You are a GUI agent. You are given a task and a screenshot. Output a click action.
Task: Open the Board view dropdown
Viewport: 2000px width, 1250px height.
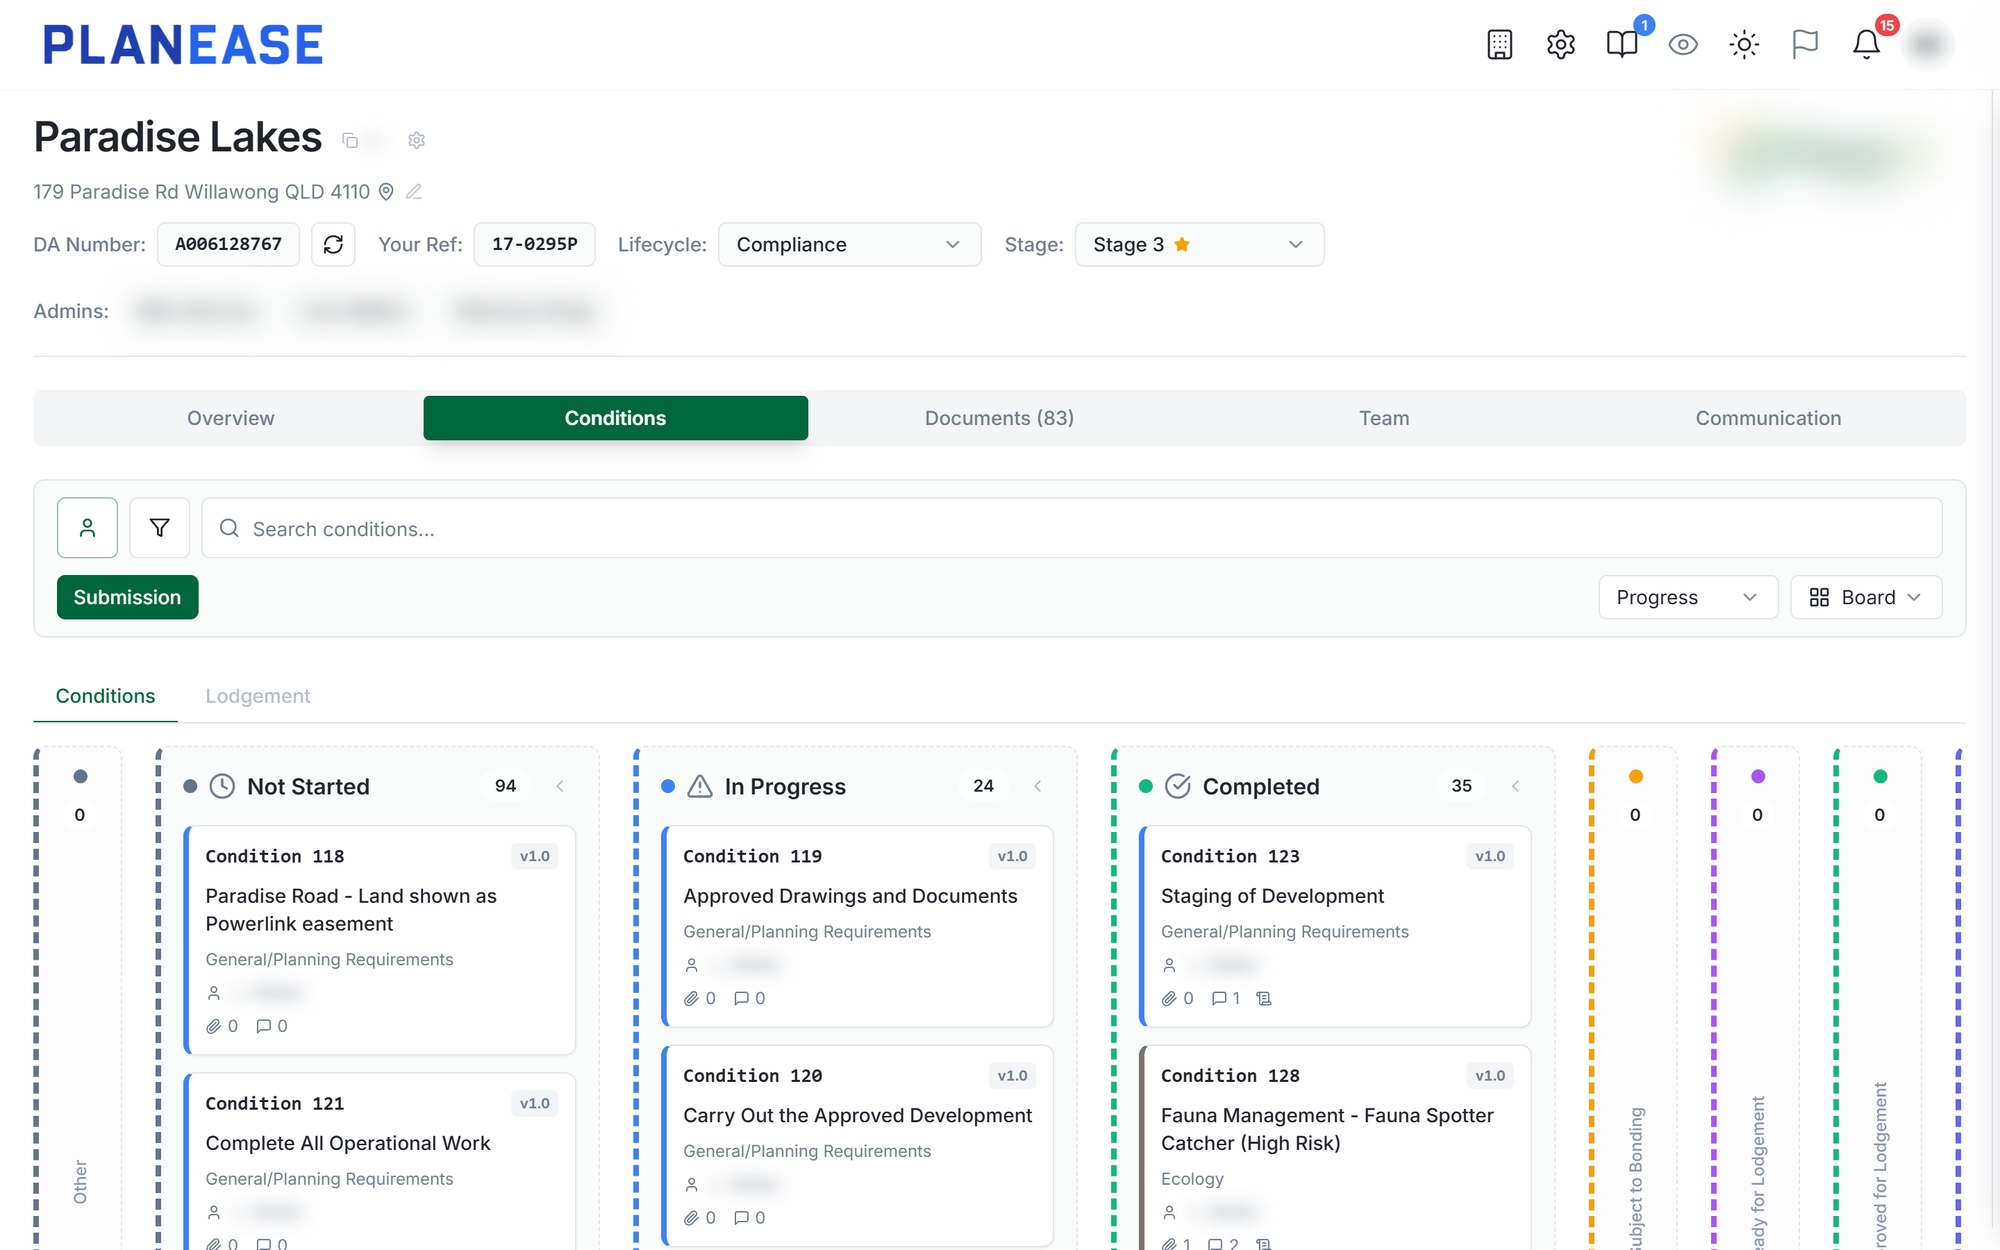point(1865,597)
